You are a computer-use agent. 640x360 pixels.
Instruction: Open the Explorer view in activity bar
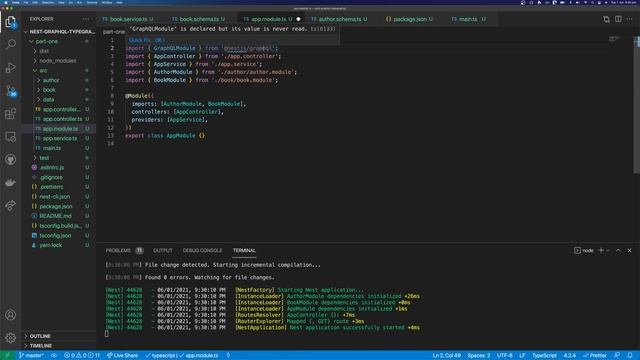[11, 21]
